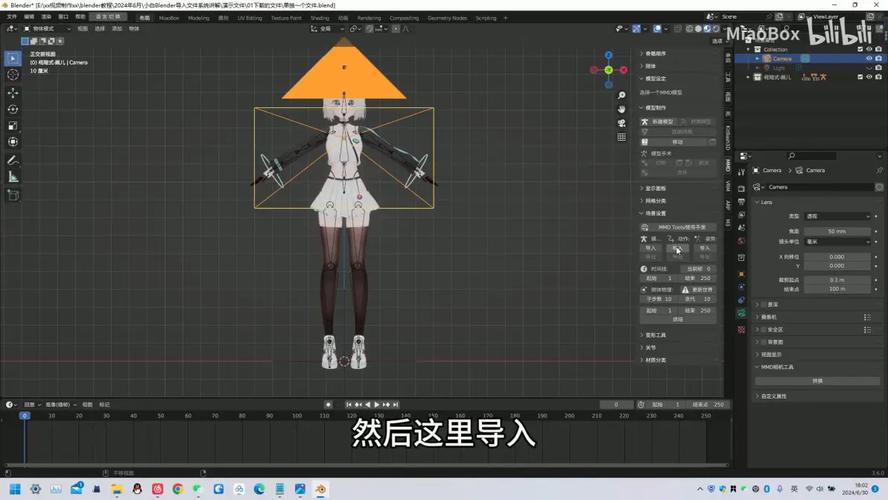Enable the Background Images checkbox

click(764, 342)
